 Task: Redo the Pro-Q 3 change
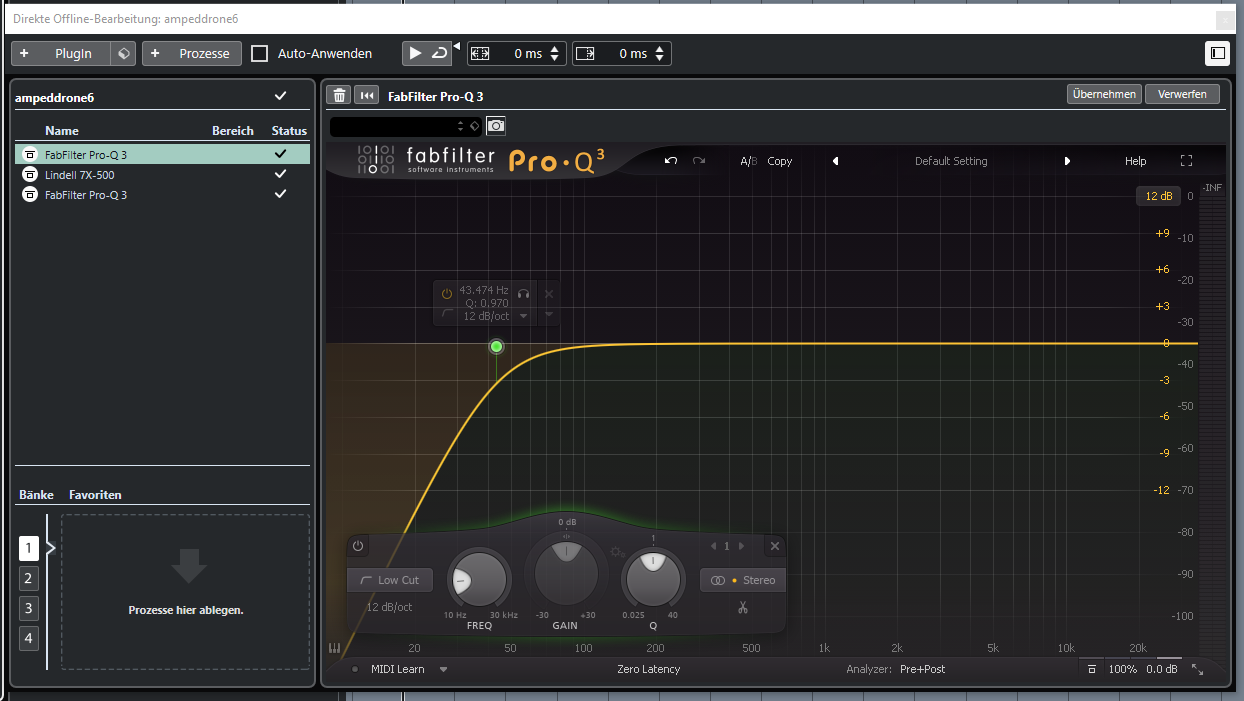coord(699,161)
